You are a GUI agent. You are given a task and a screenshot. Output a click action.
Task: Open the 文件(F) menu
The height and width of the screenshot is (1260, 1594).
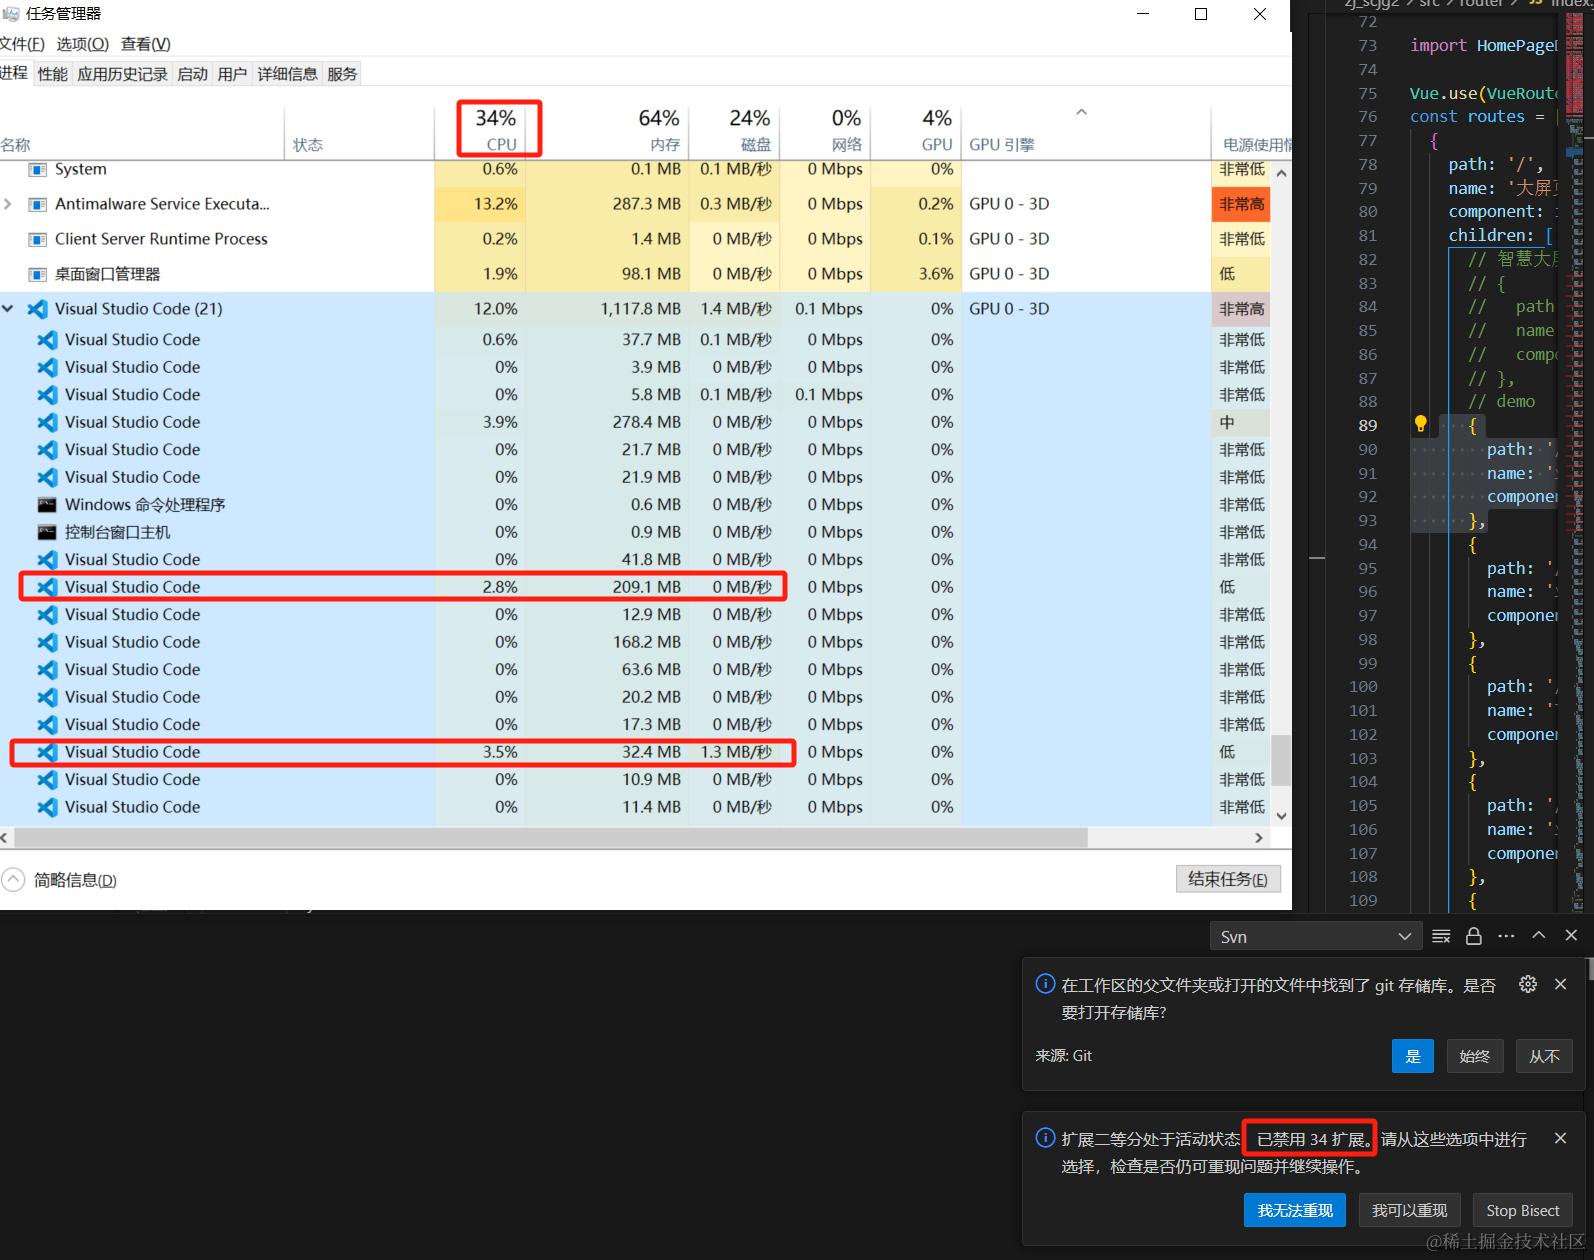tap(22, 44)
